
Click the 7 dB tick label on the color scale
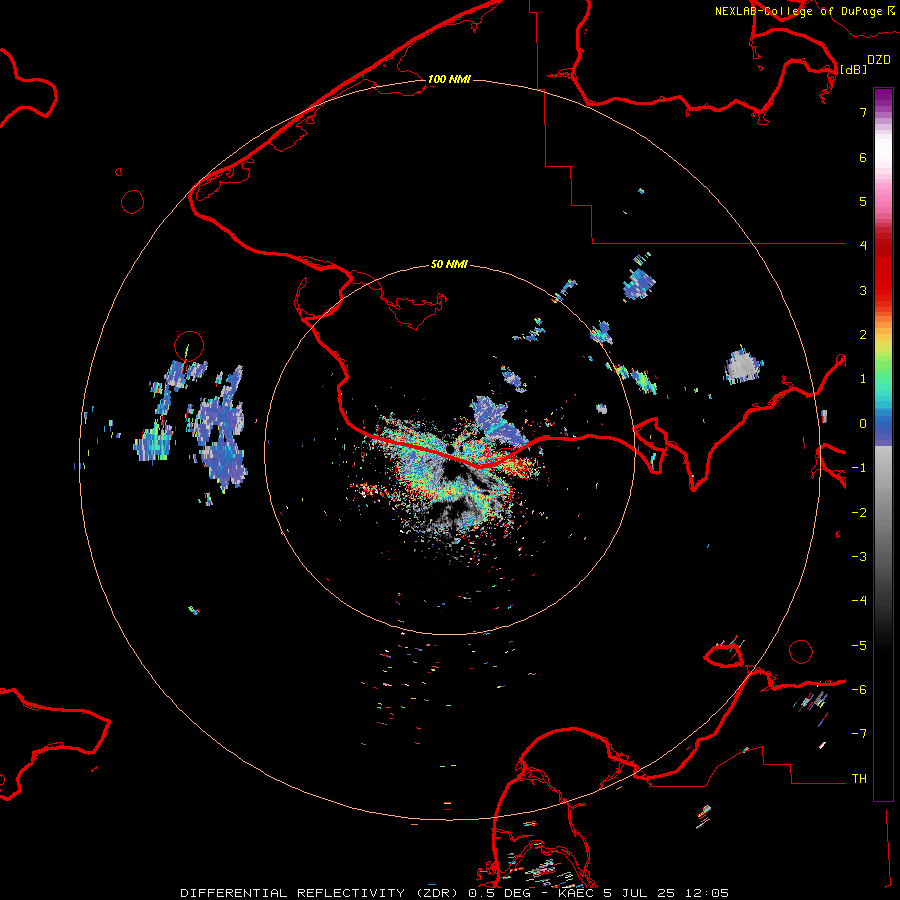tap(863, 112)
